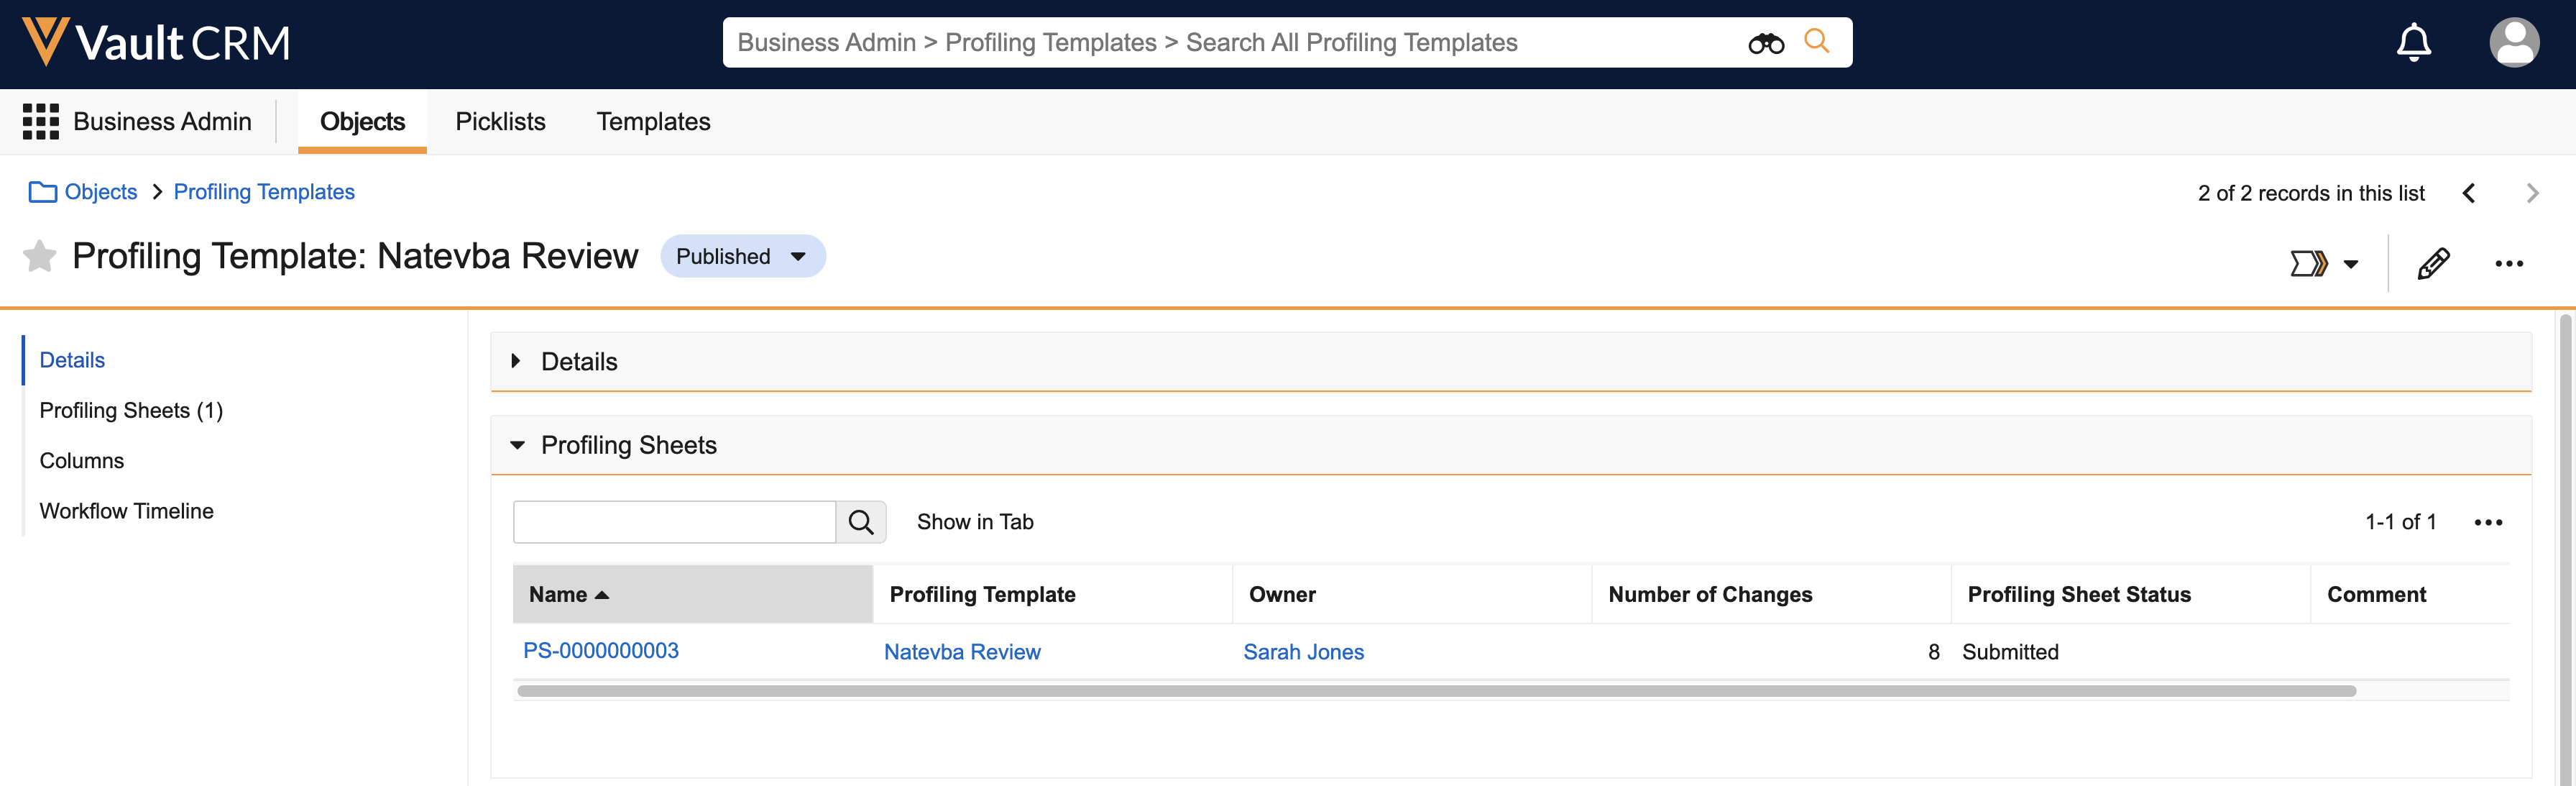Switch to the Templates tab
The height and width of the screenshot is (786, 2576).
(x=653, y=121)
